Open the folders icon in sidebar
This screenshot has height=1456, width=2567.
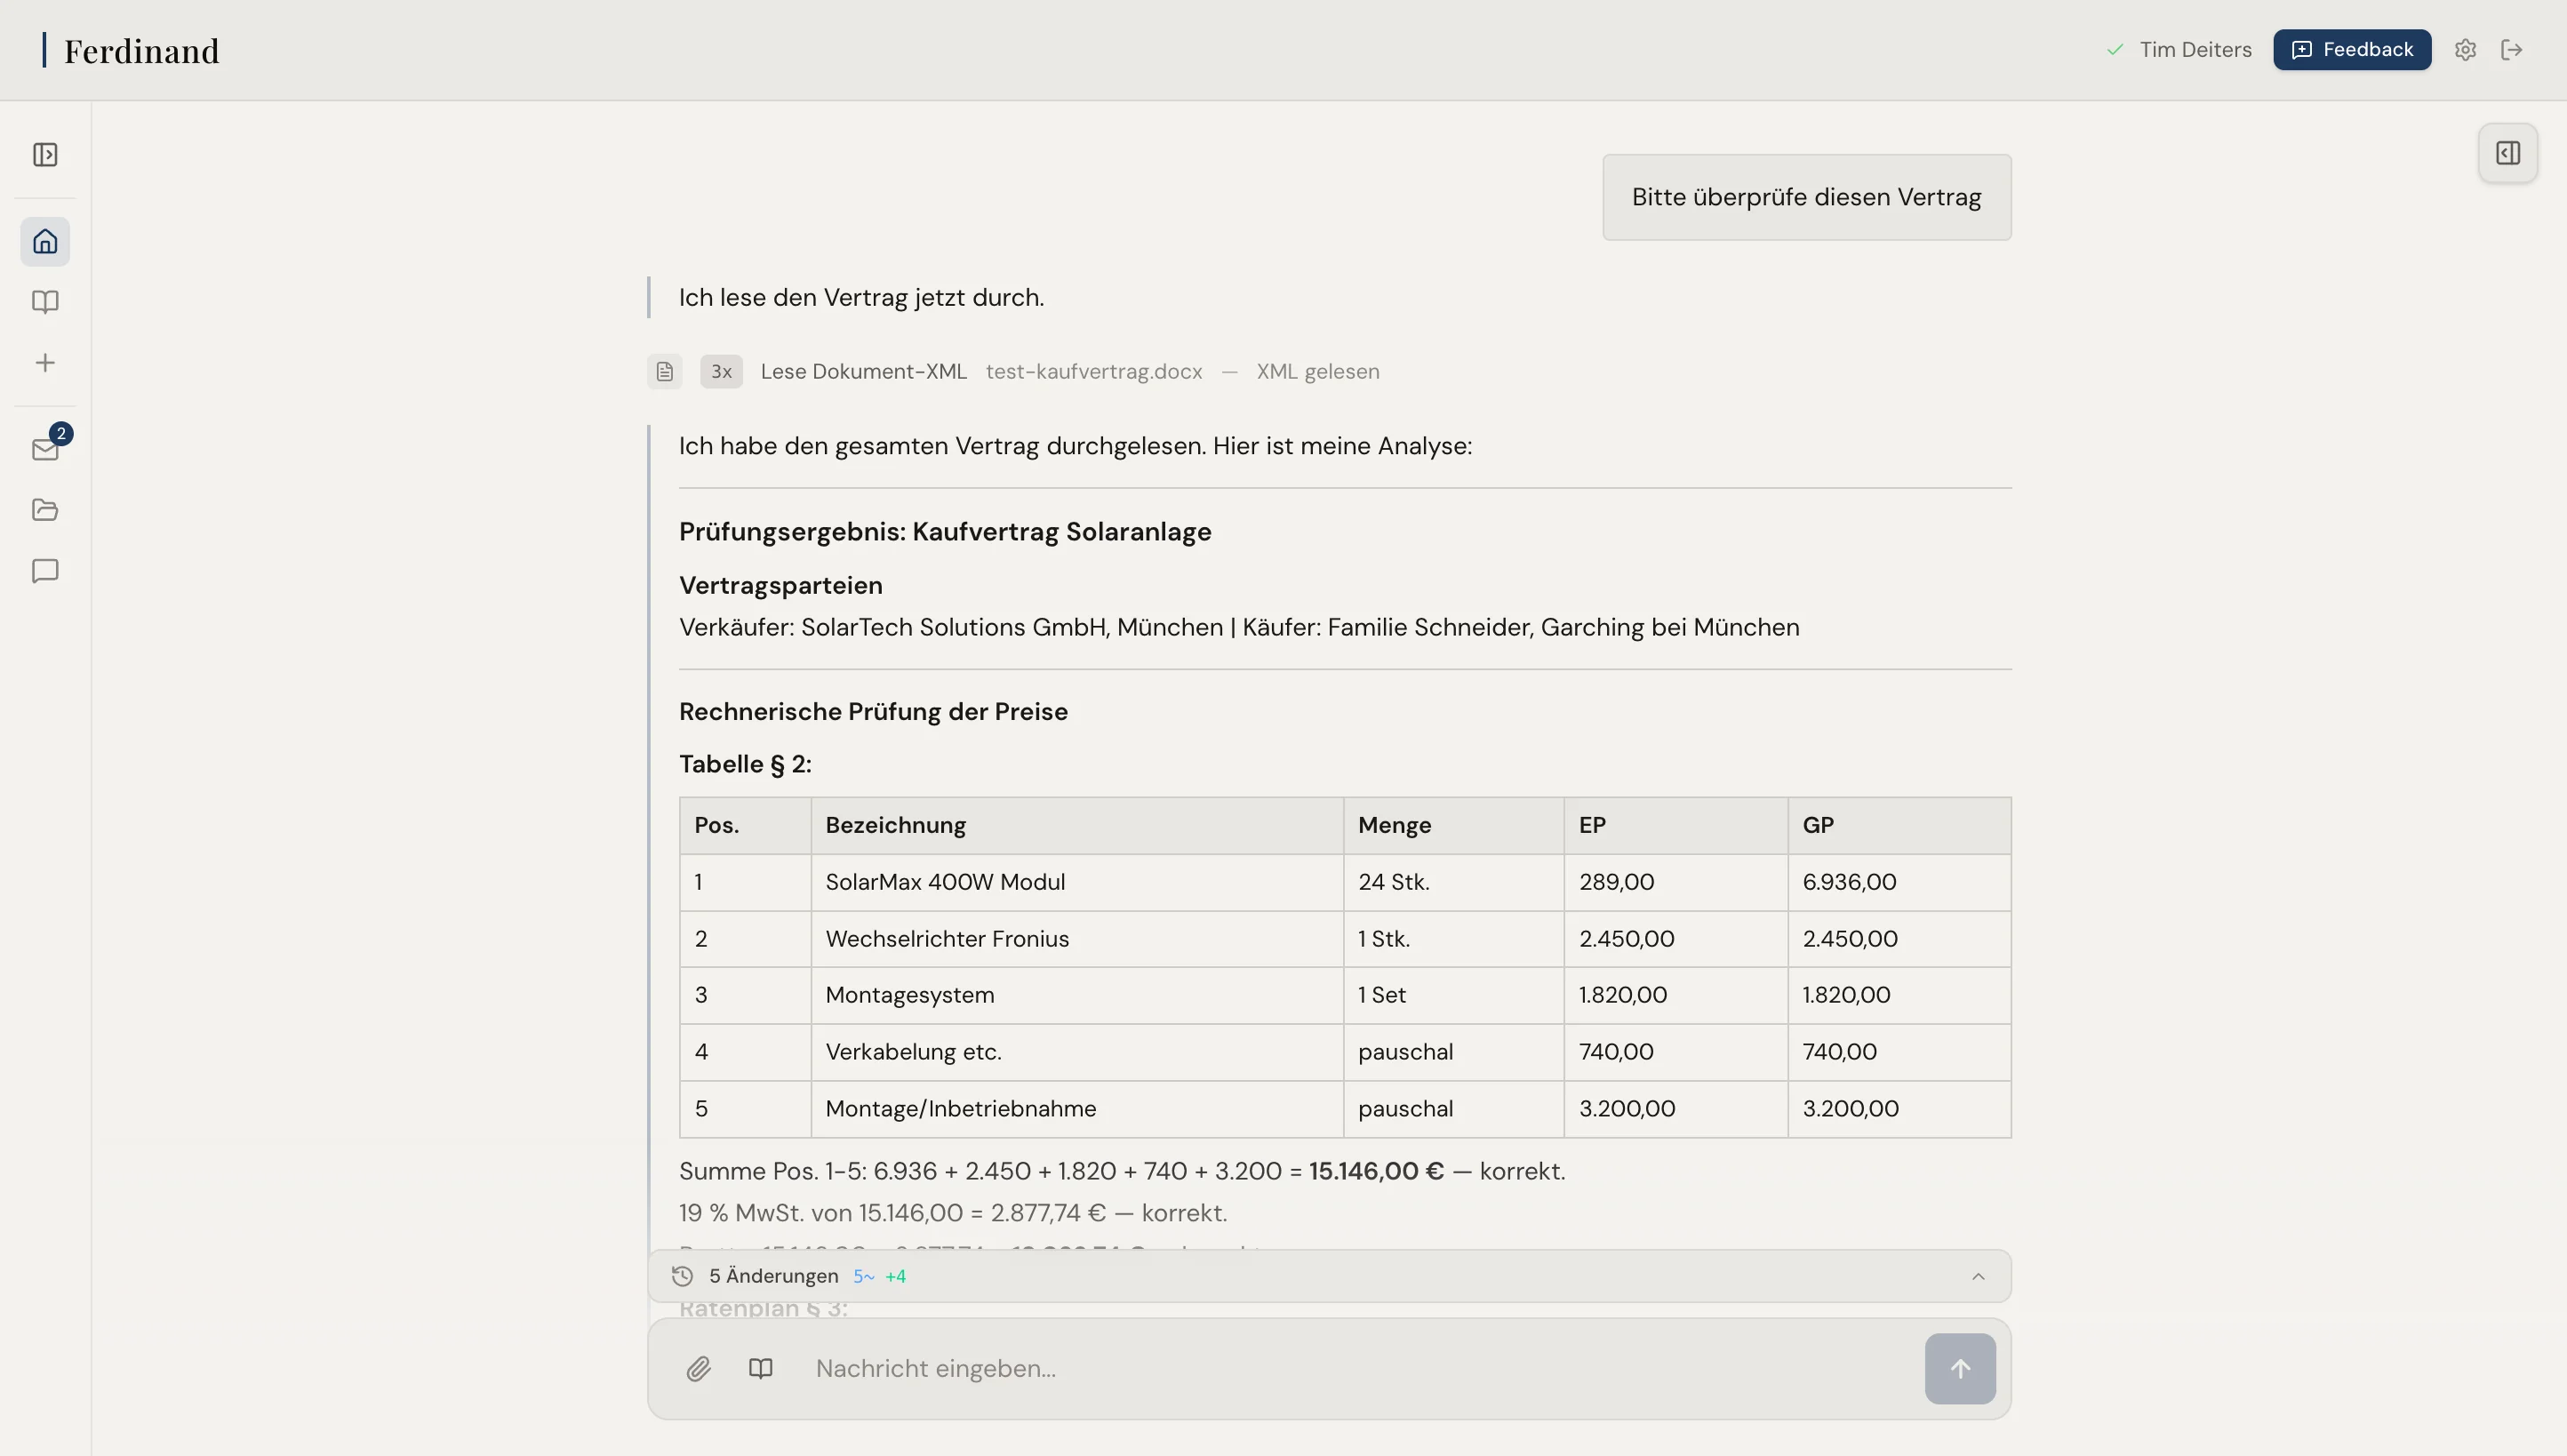[45, 510]
